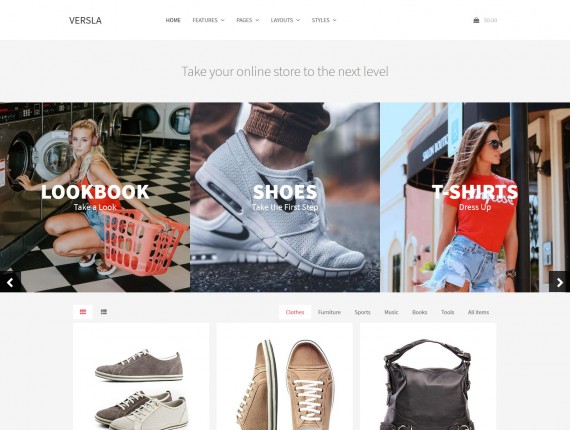Show the Tools category products
The height and width of the screenshot is (430, 570).
[x=447, y=312]
